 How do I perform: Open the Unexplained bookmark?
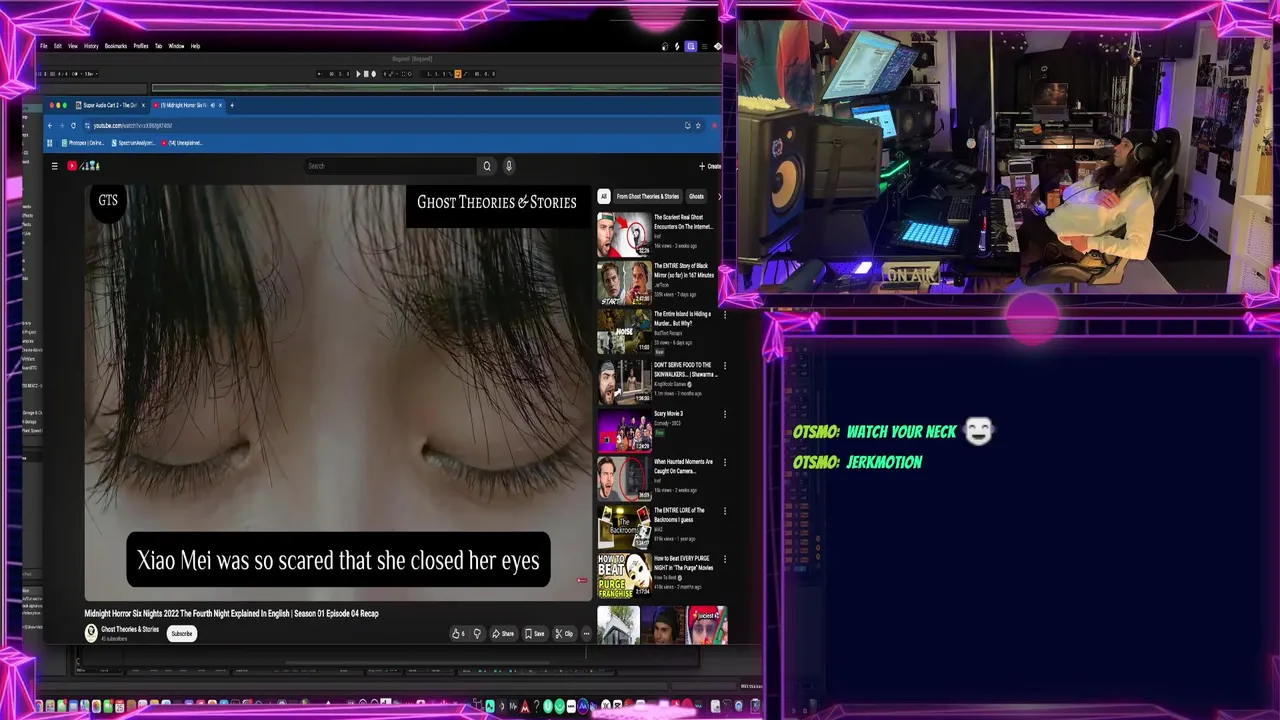[x=182, y=143]
